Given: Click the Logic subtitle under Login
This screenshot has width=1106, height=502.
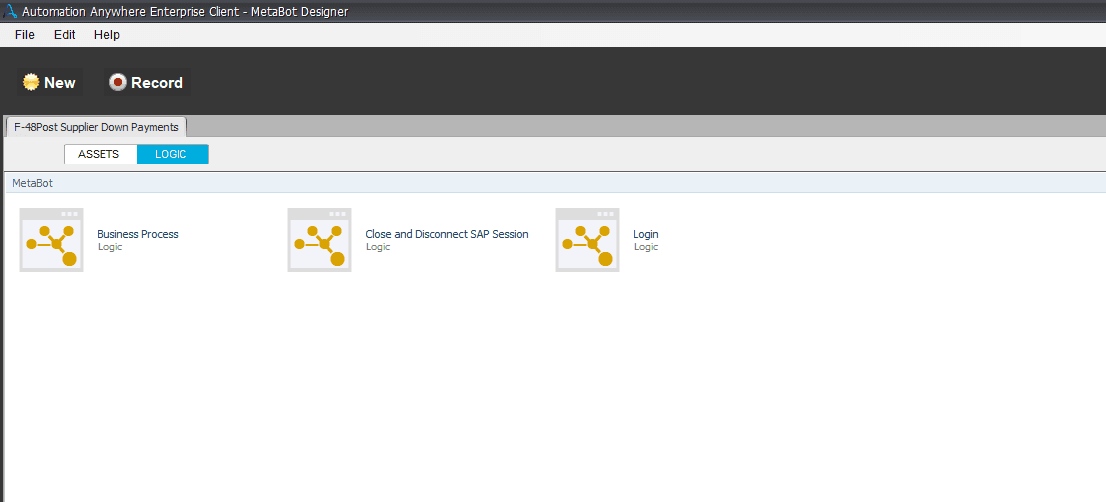Looking at the screenshot, I should pyautogui.click(x=646, y=247).
